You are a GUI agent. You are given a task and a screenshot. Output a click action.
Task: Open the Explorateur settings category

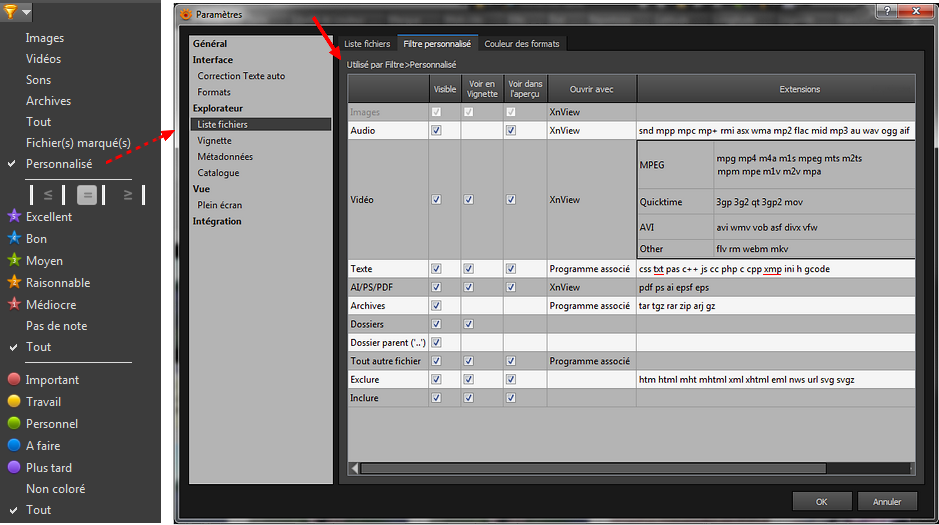[217, 108]
